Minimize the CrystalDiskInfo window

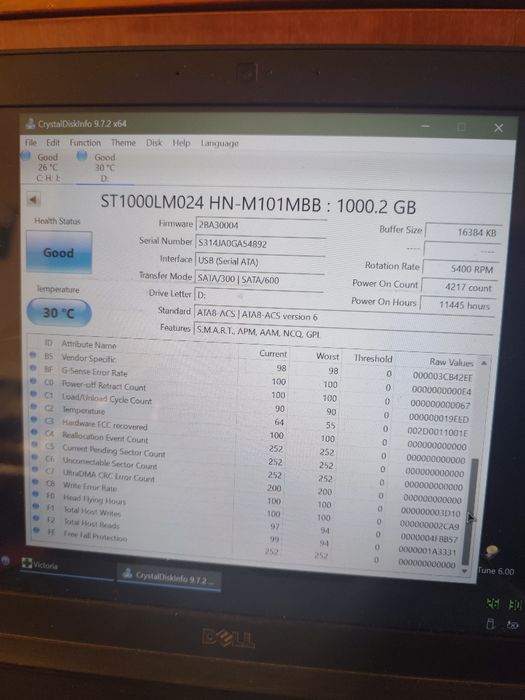[425, 126]
